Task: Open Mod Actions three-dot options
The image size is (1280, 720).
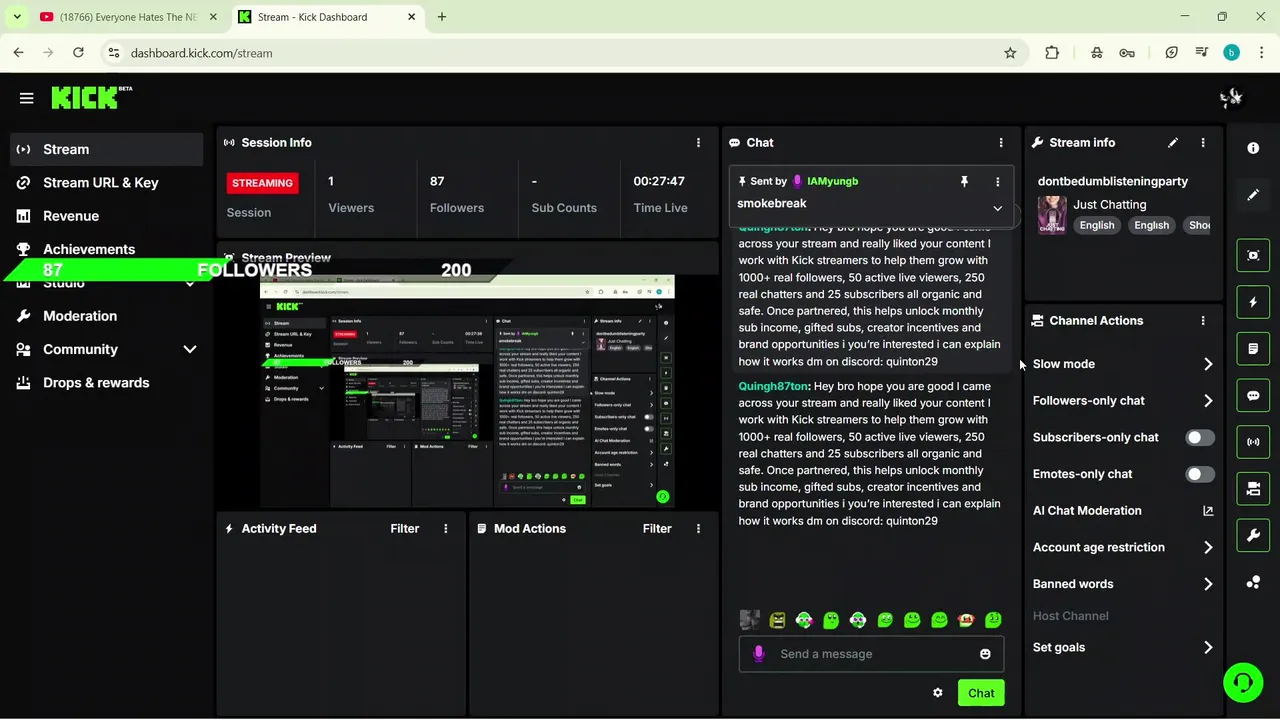Action: click(698, 529)
